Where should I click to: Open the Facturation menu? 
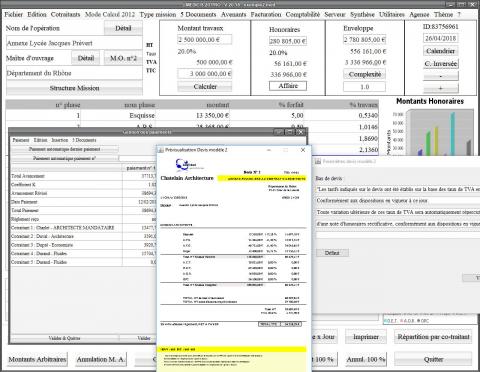tap(266, 15)
